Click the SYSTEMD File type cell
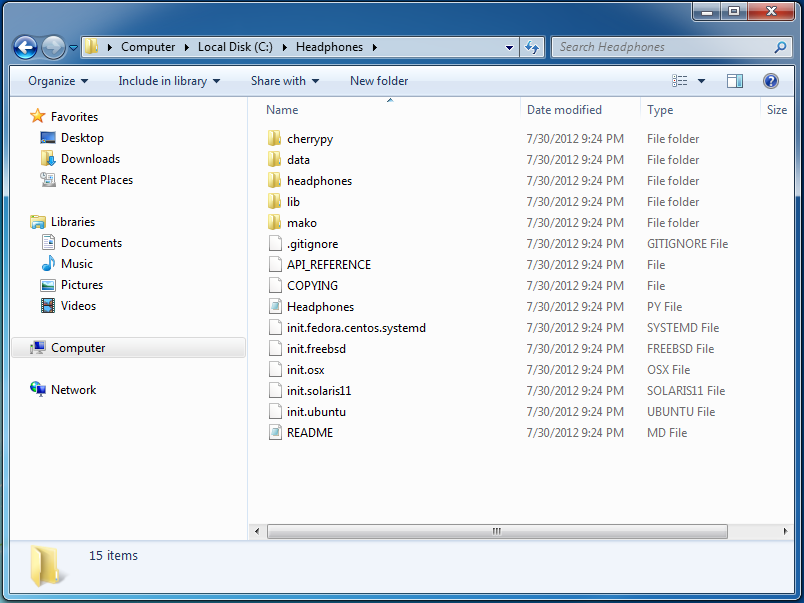The image size is (804, 603). (682, 328)
